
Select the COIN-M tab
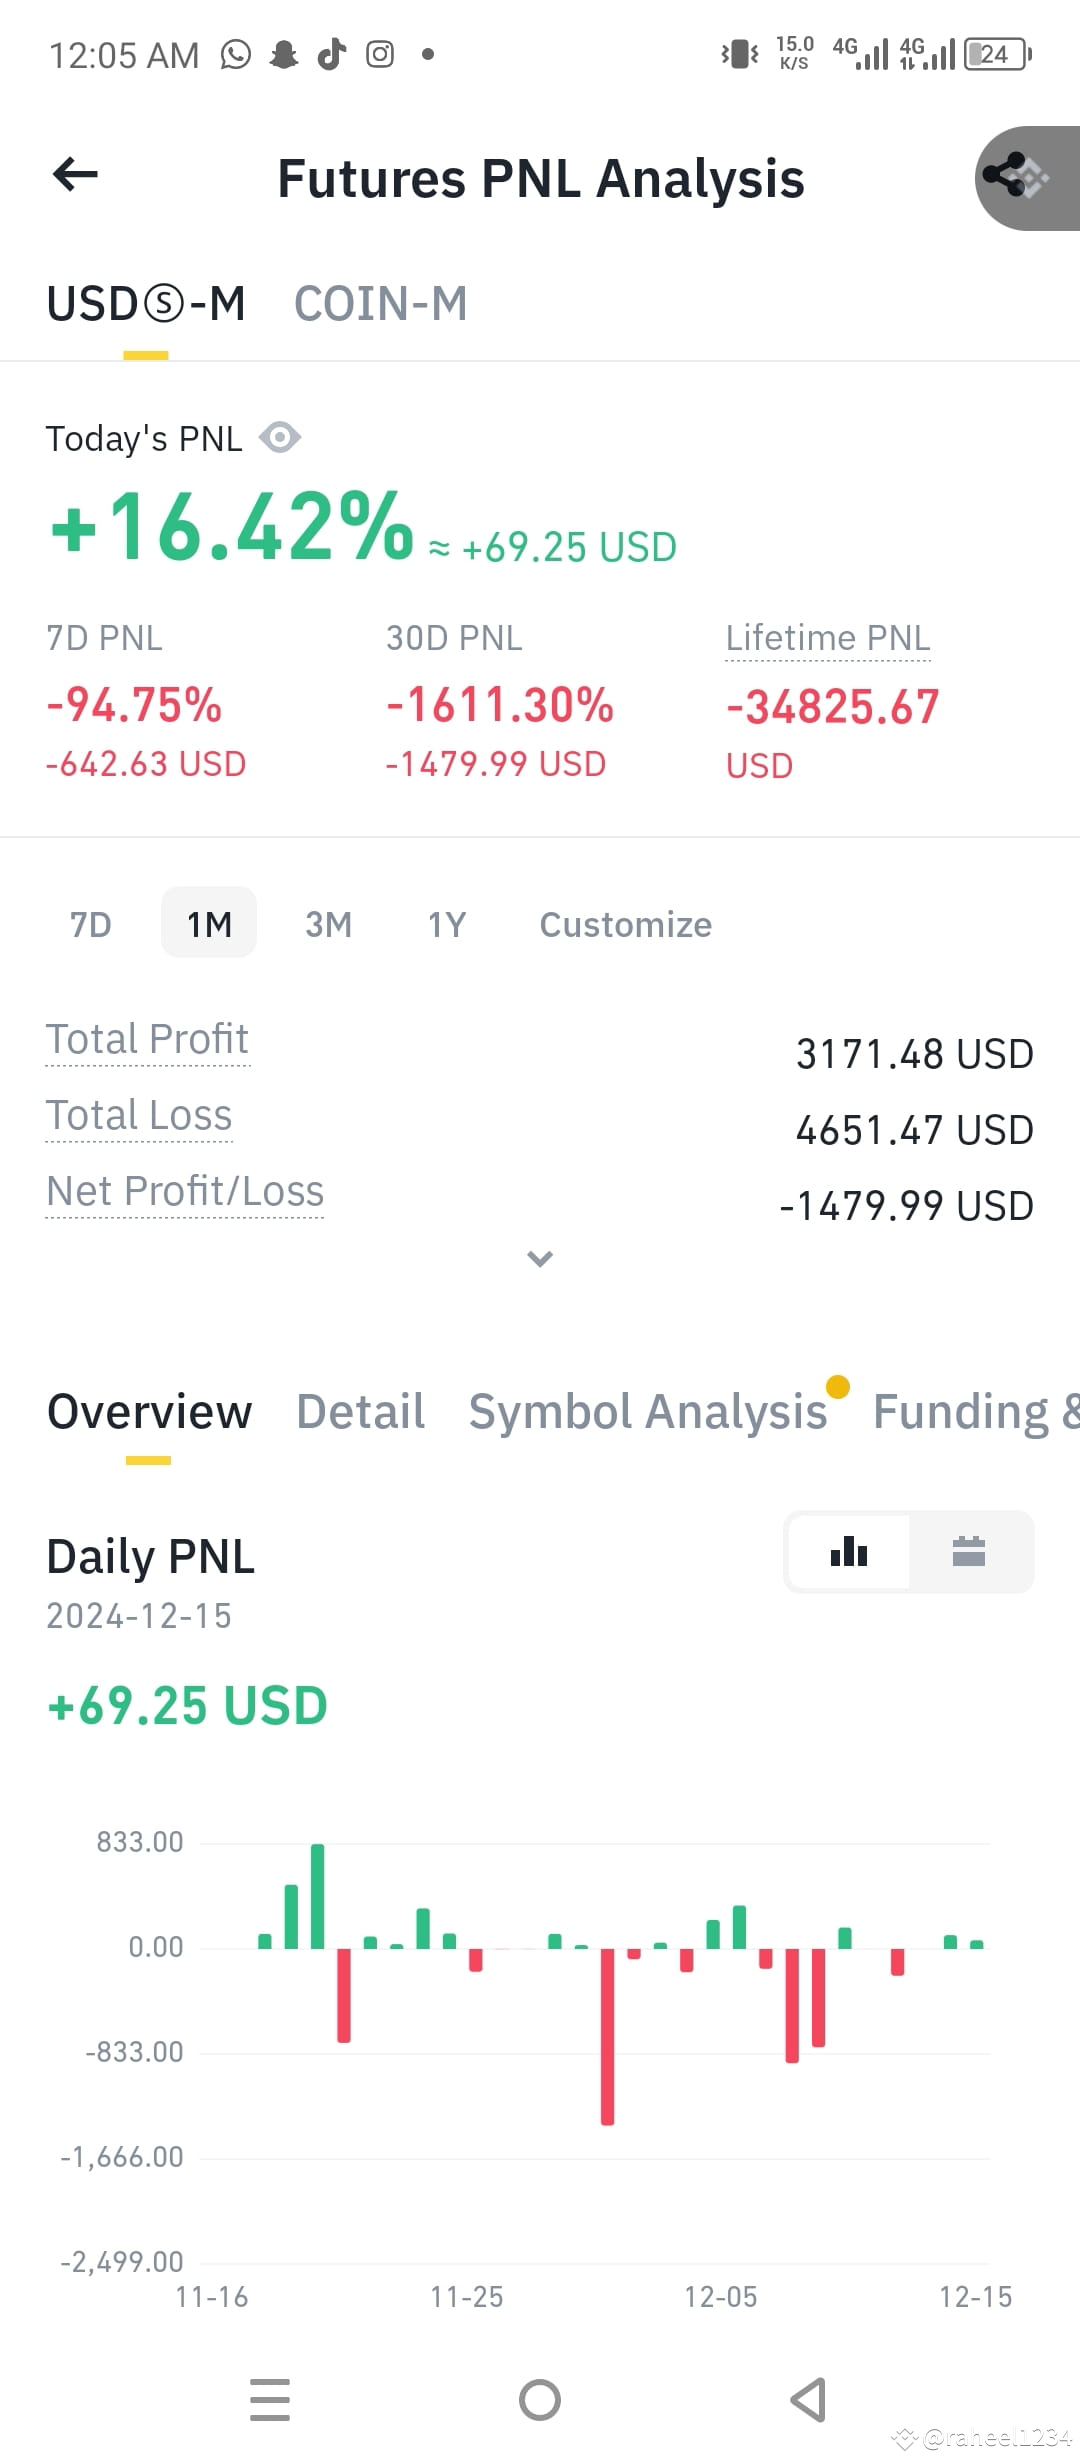[x=381, y=304]
